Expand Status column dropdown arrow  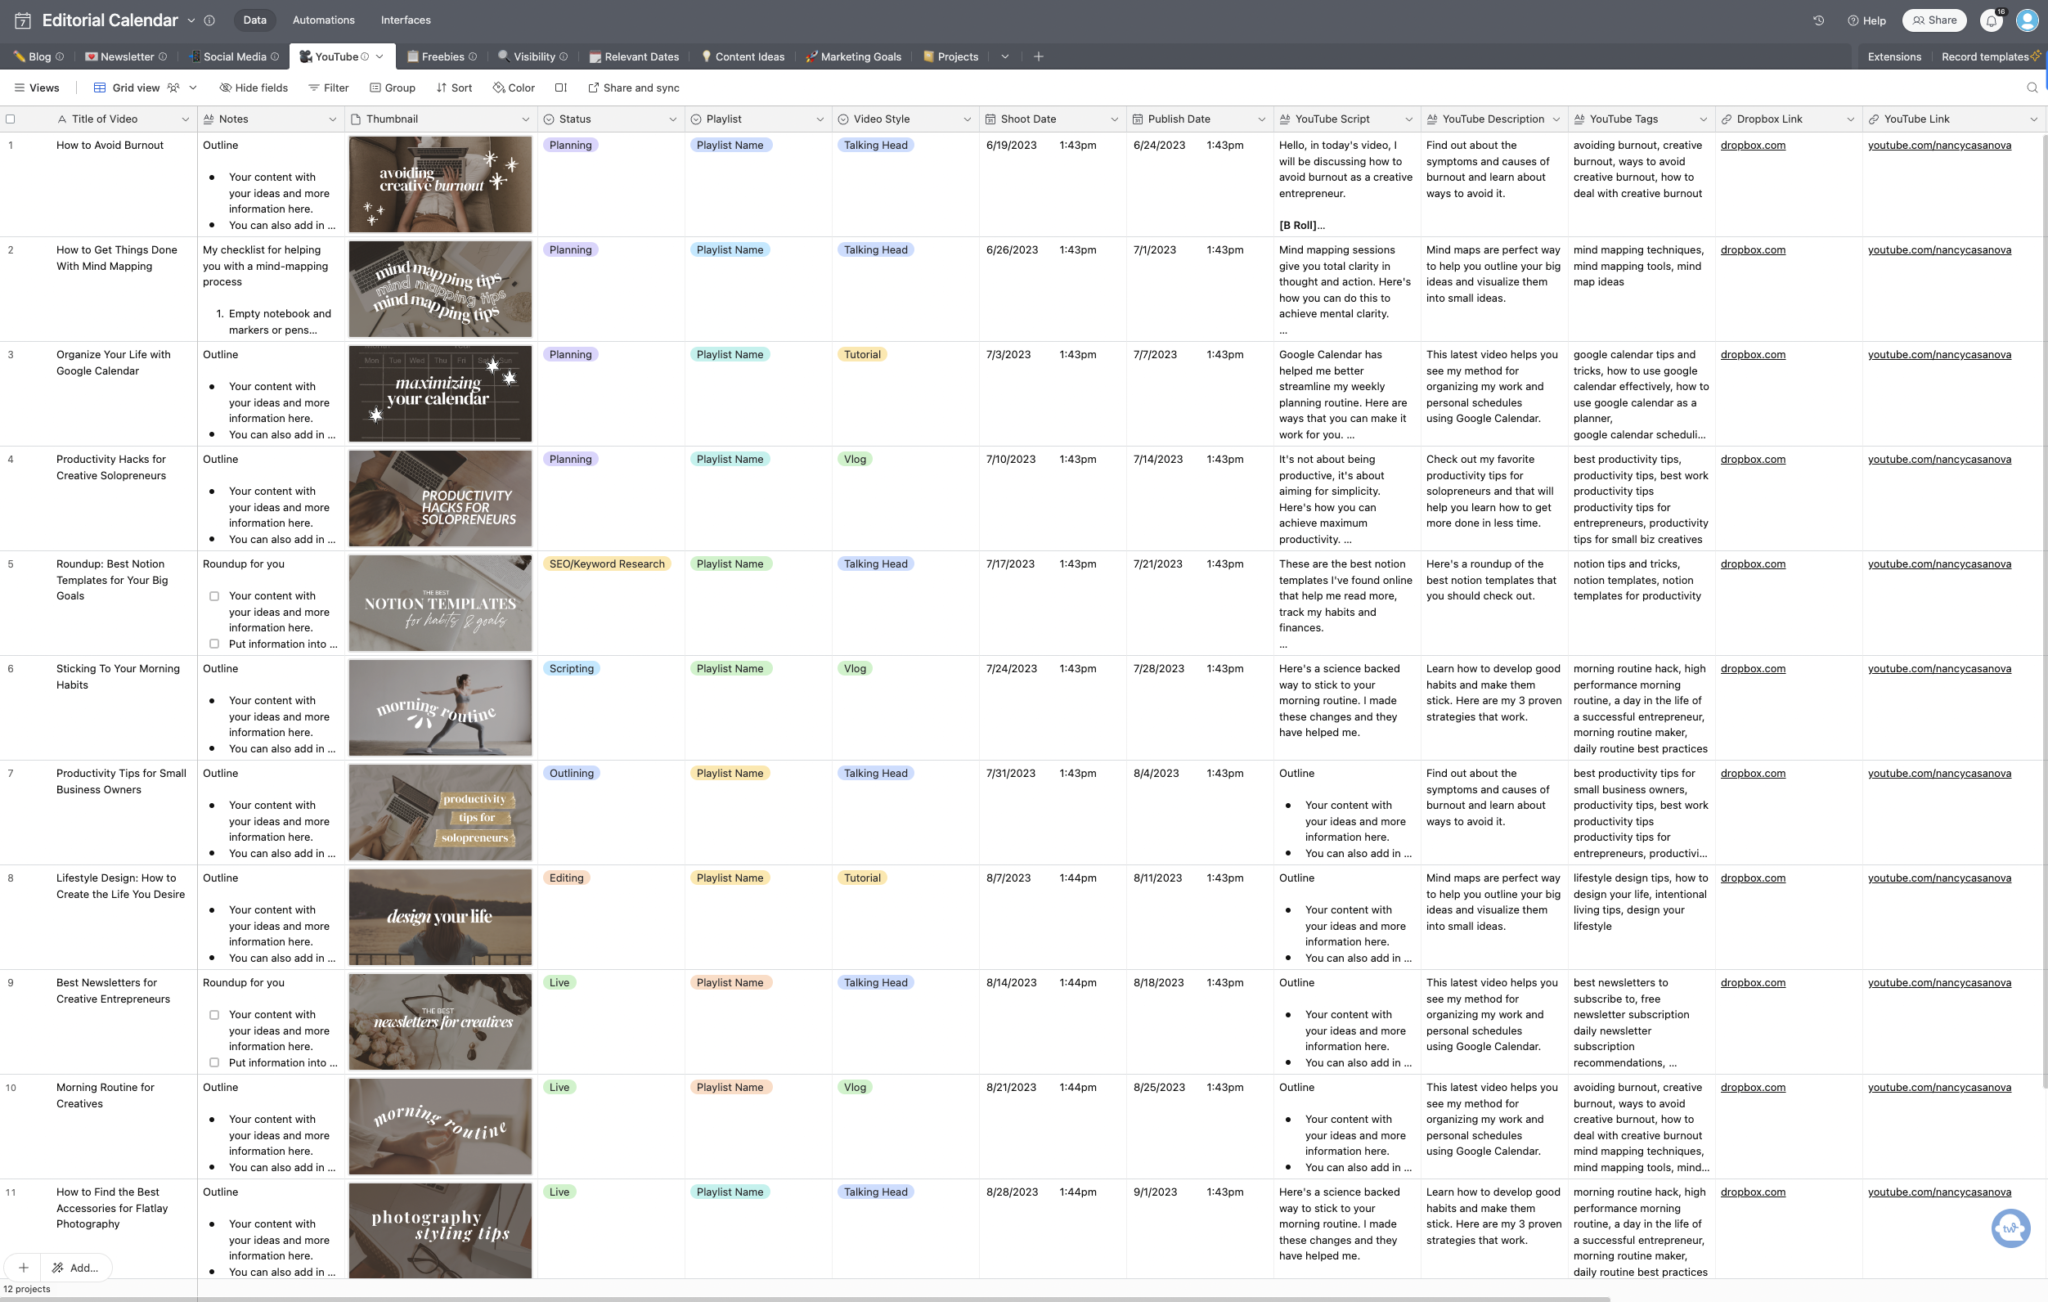(x=672, y=119)
